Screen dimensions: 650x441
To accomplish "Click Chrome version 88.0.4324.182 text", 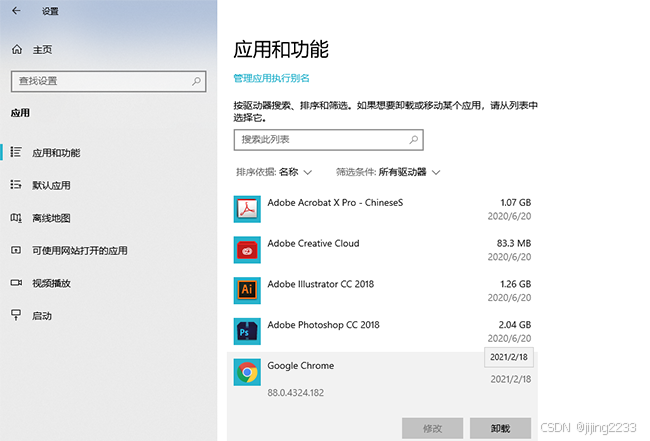I will click(296, 393).
